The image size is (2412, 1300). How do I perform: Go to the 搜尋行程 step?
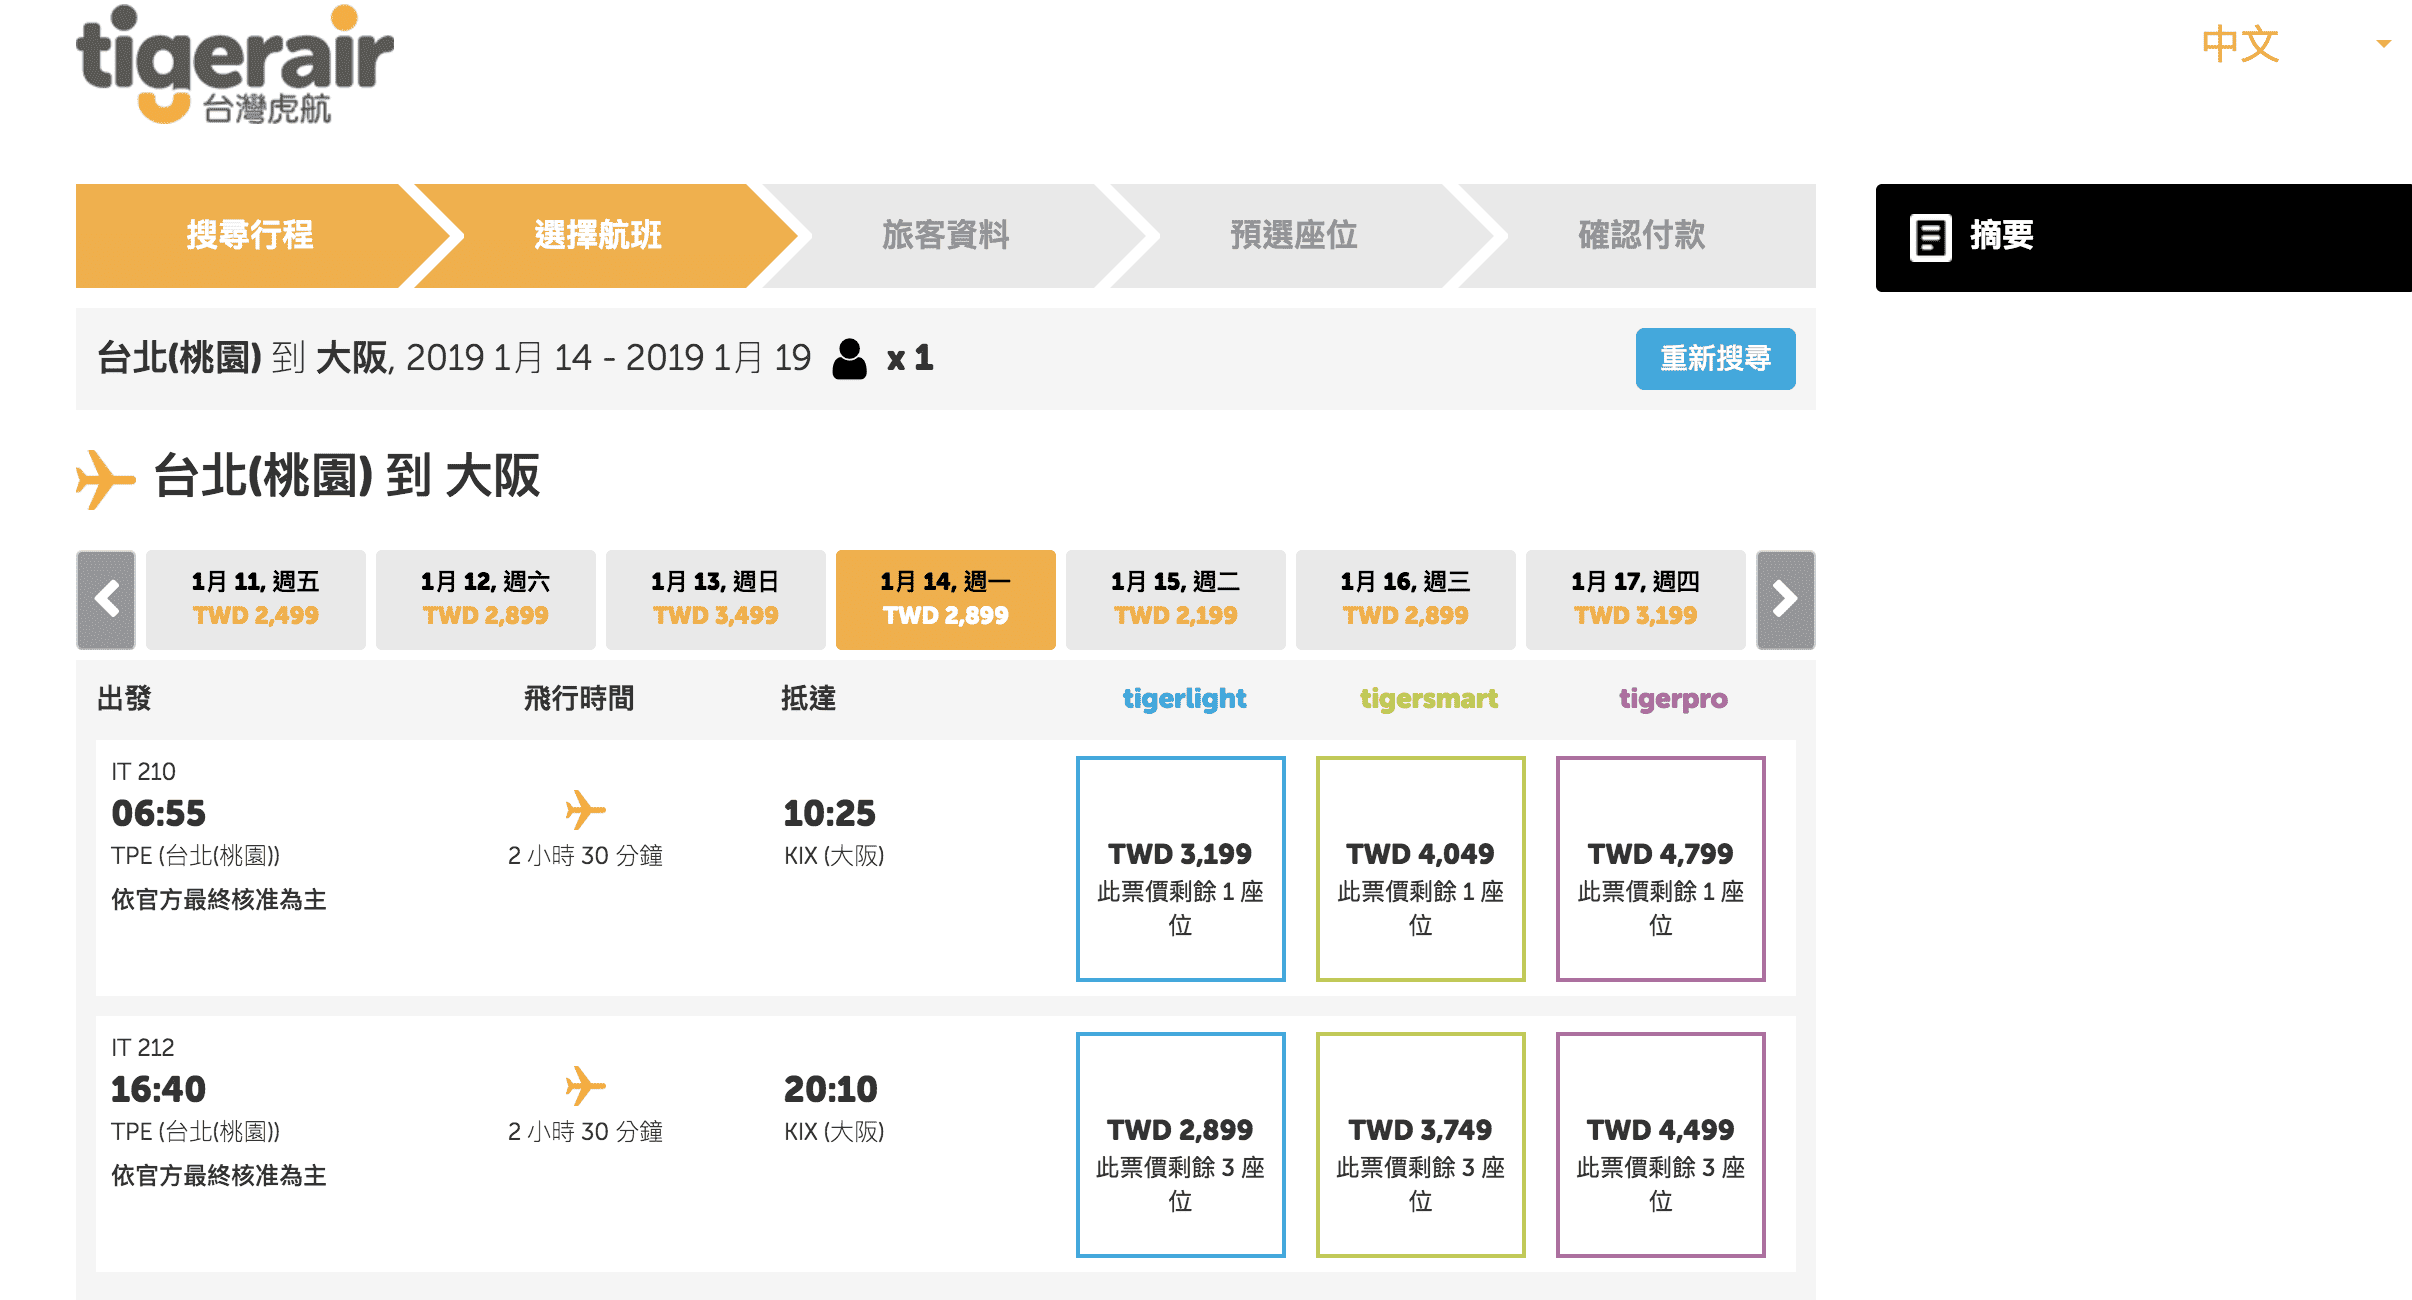[250, 236]
